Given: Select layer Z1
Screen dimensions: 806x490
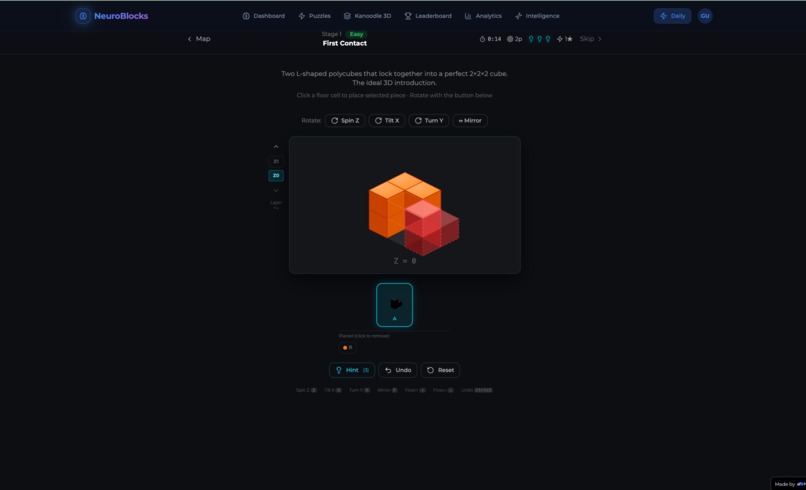Looking at the screenshot, I should click(x=276, y=161).
